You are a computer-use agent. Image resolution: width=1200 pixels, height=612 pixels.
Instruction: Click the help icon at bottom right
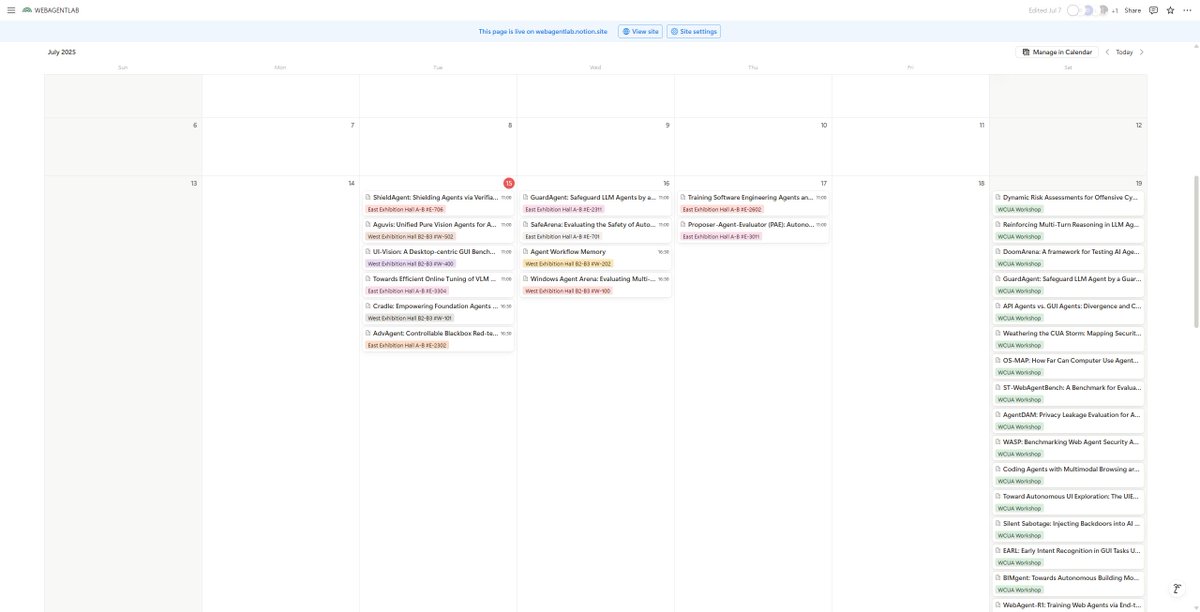tap(1178, 590)
